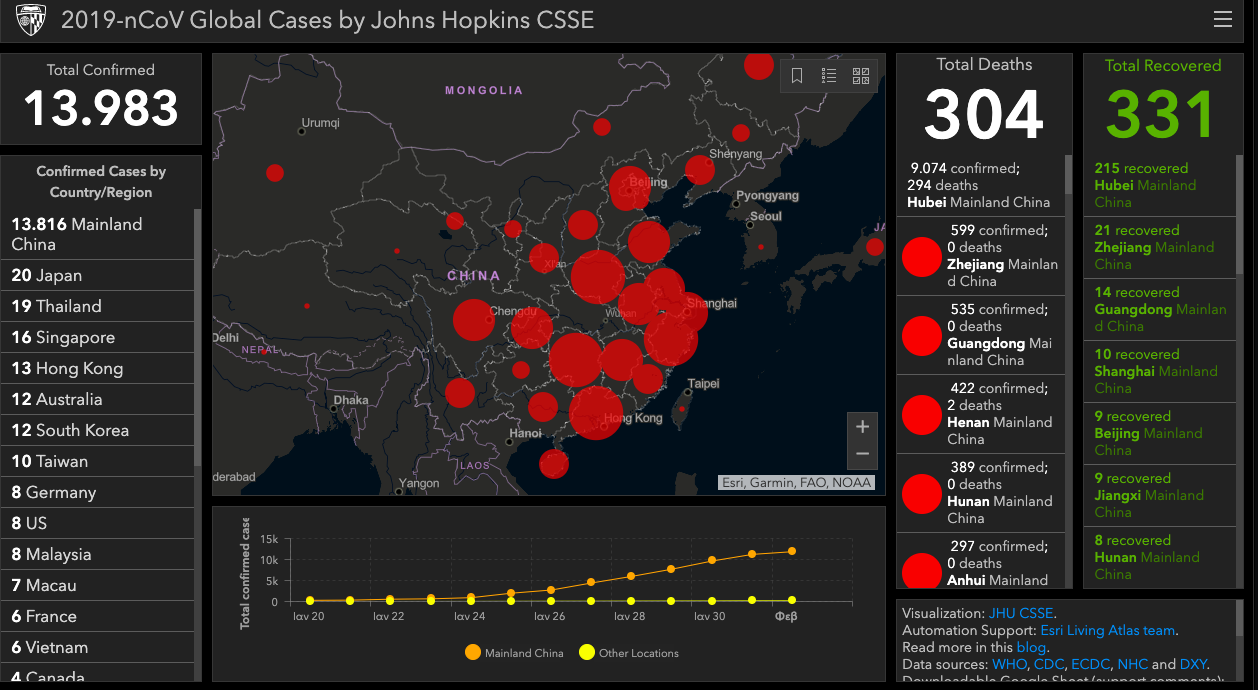
Task: Open the hamburger menu in the header
Action: pos(1222,20)
